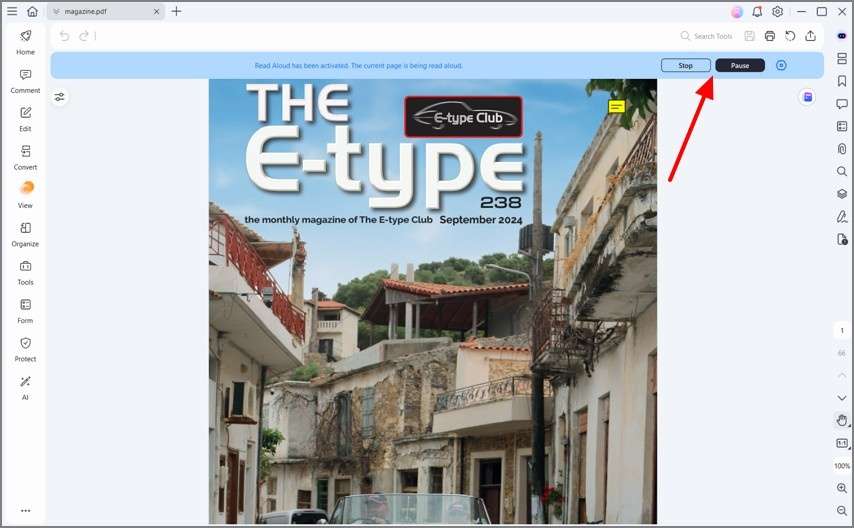Click the 100% zoom level field
Image resolution: width=854 pixels, height=528 pixels.
click(x=842, y=466)
